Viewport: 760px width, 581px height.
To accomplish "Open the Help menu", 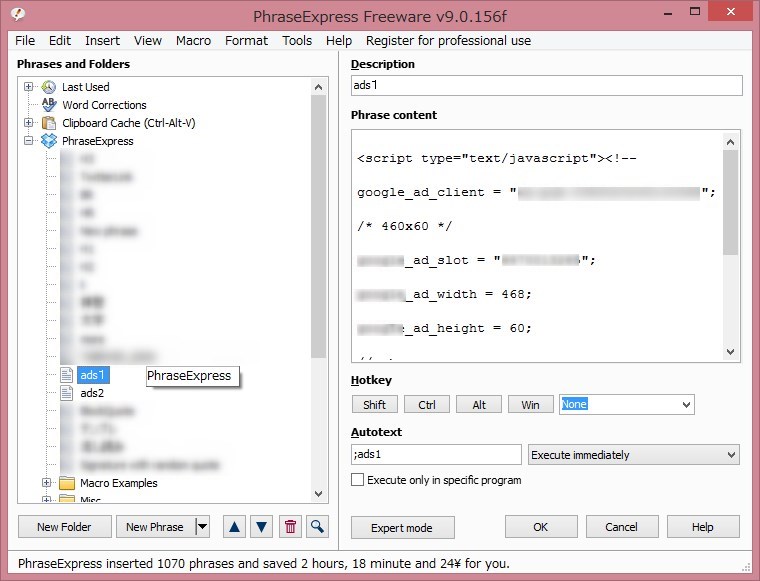I will click(339, 41).
